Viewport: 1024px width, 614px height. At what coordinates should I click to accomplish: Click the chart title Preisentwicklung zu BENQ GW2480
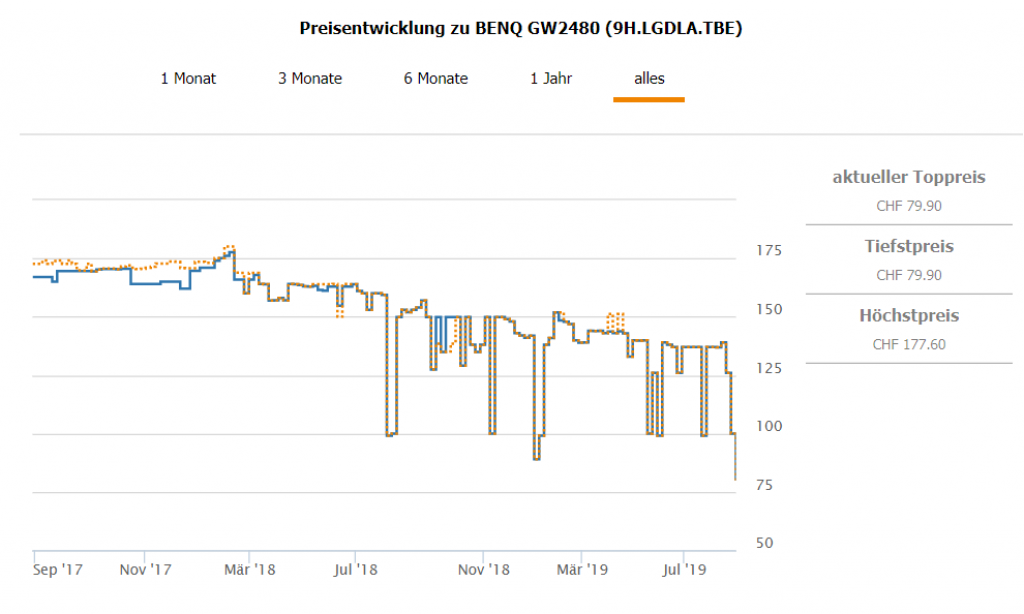521,28
